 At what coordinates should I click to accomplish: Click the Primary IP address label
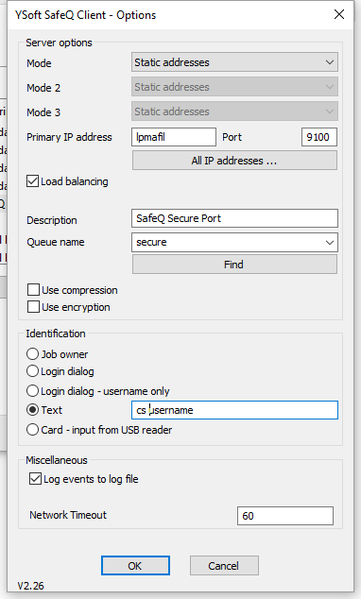[69, 137]
